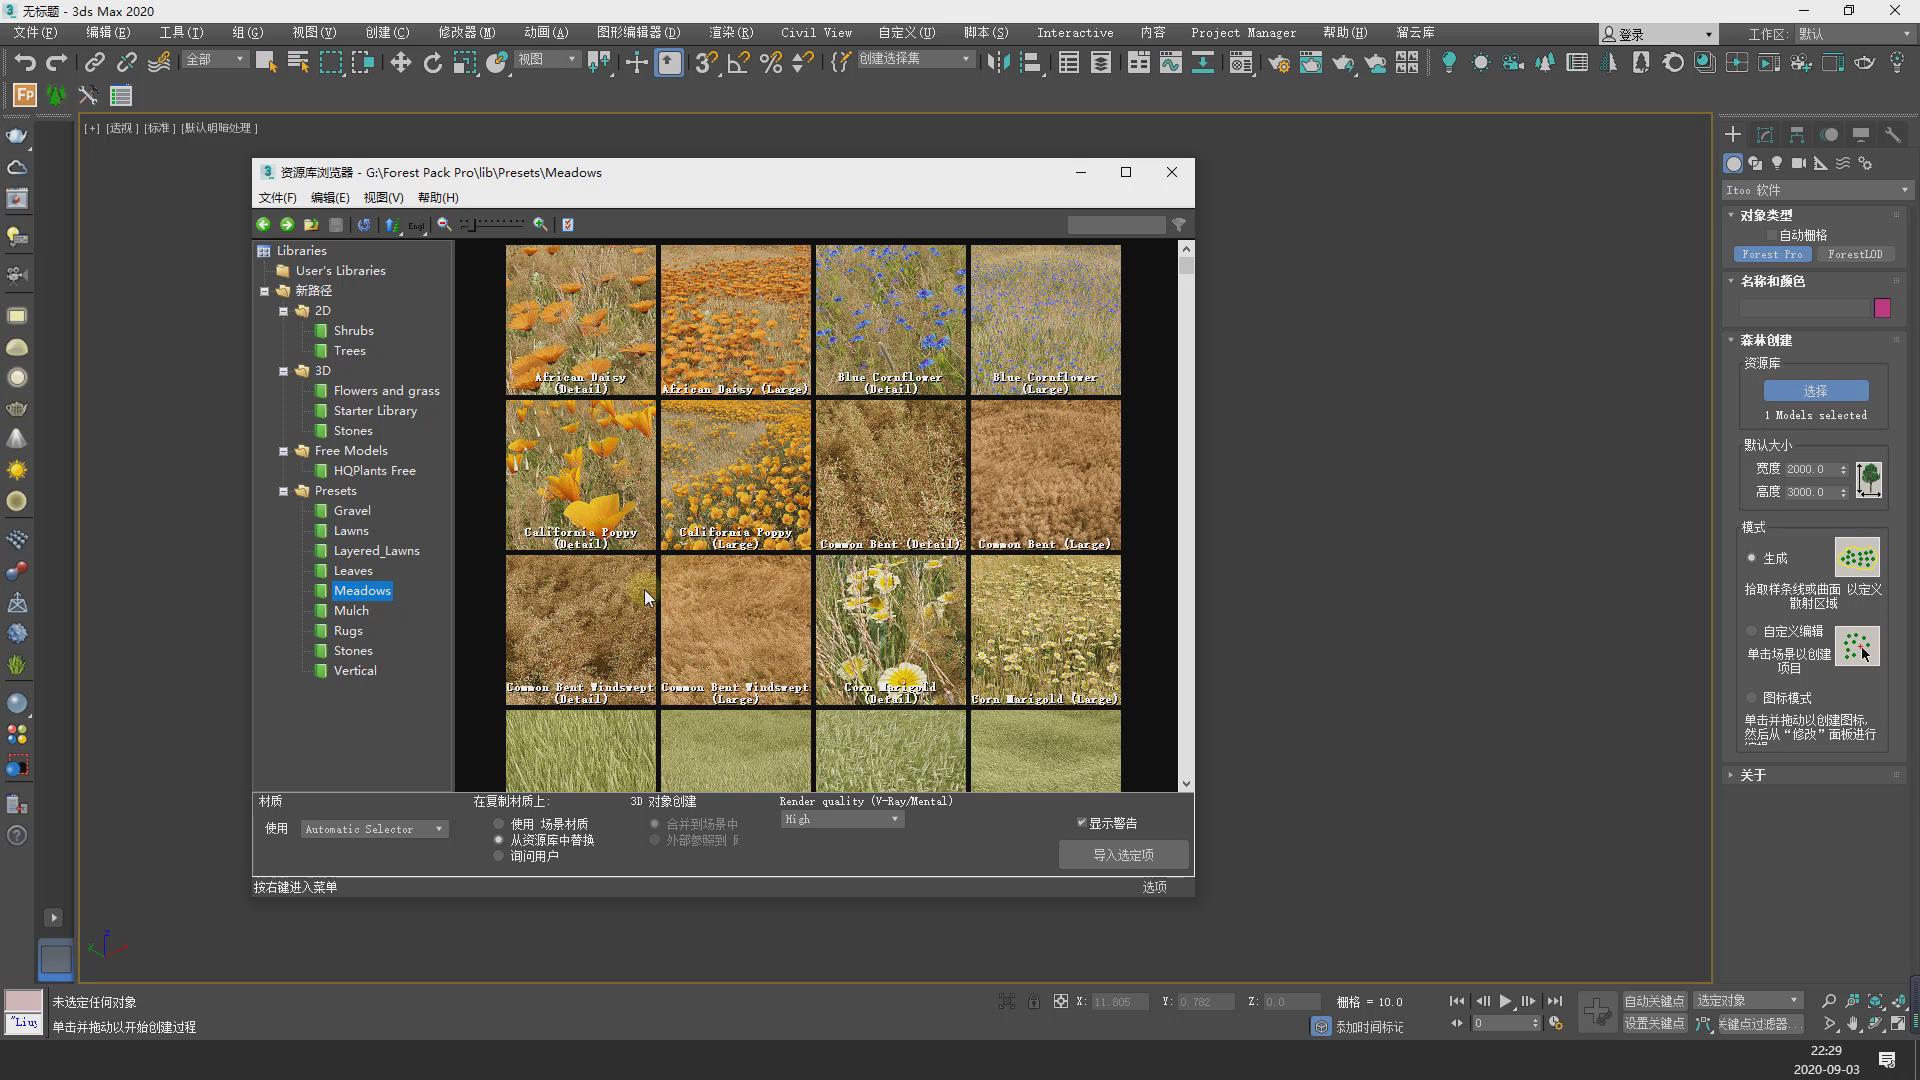Image resolution: width=1920 pixels, height=1080 pixels.
Task: Open the Automatic Selector material dropdown
Action: [374, 829]
